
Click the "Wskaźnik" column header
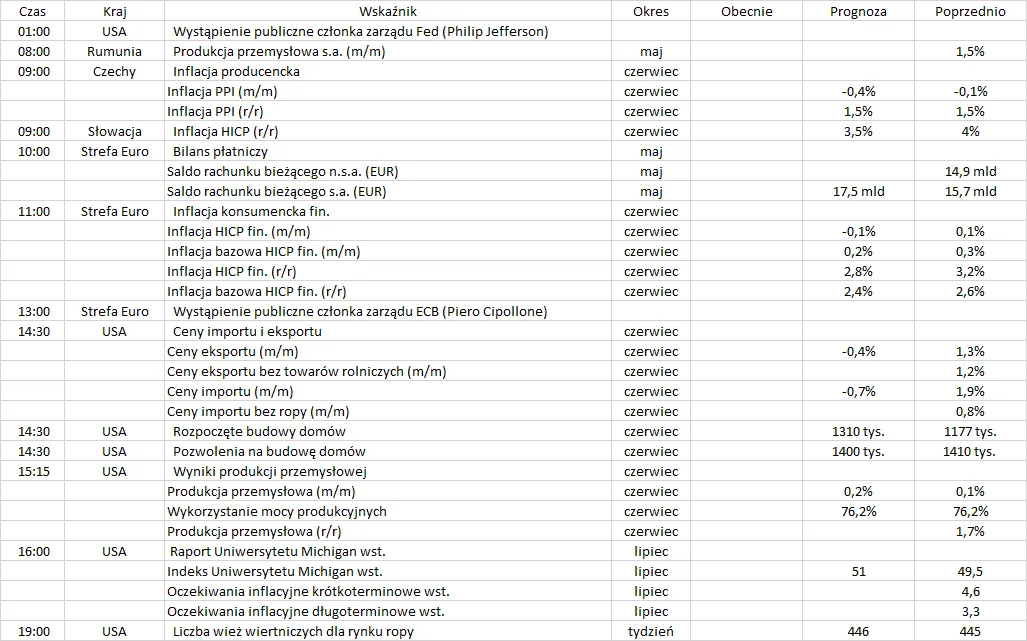tap(388, 11)
